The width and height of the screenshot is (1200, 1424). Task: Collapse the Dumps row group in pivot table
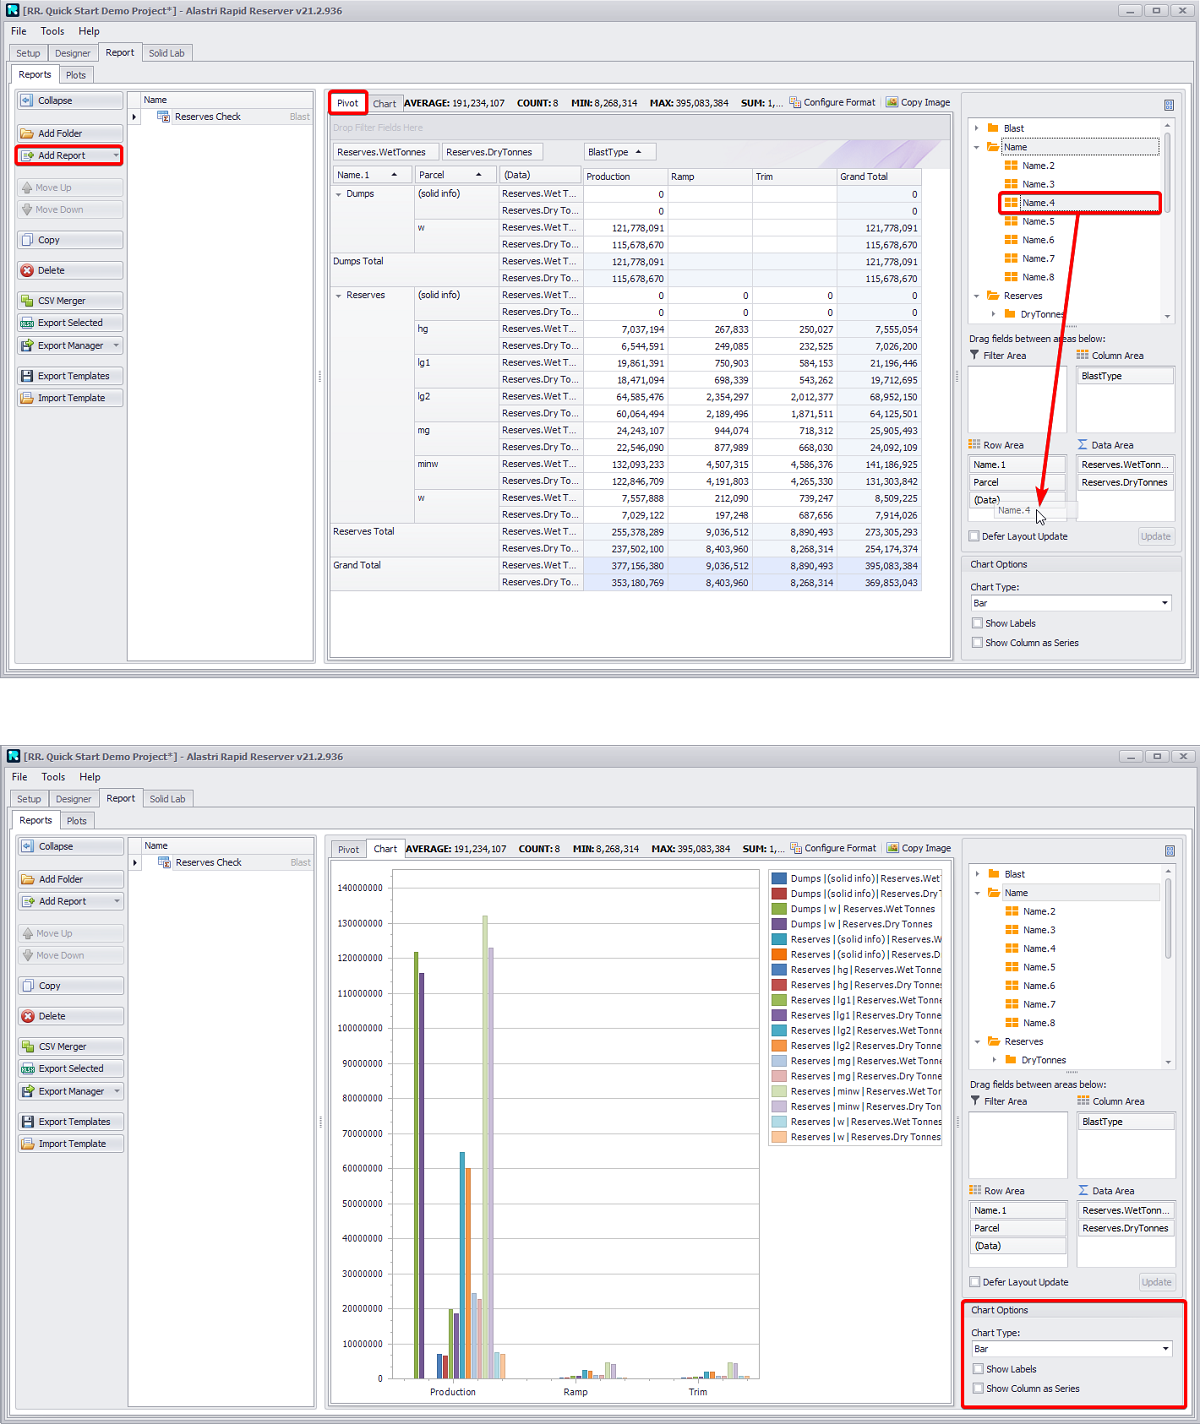pyautogui.click(x=339, y=194)
